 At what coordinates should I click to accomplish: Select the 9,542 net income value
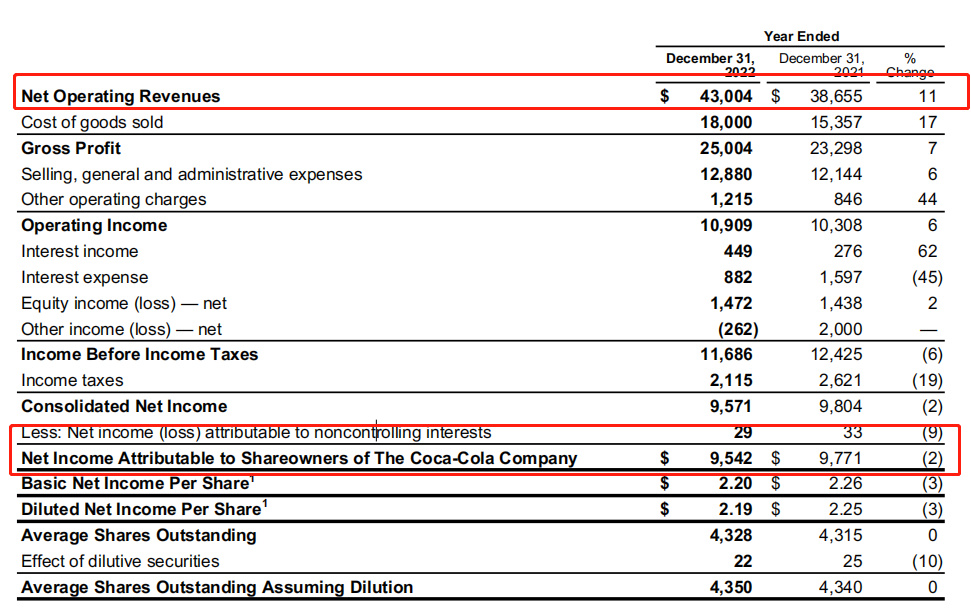pos(731,458)
